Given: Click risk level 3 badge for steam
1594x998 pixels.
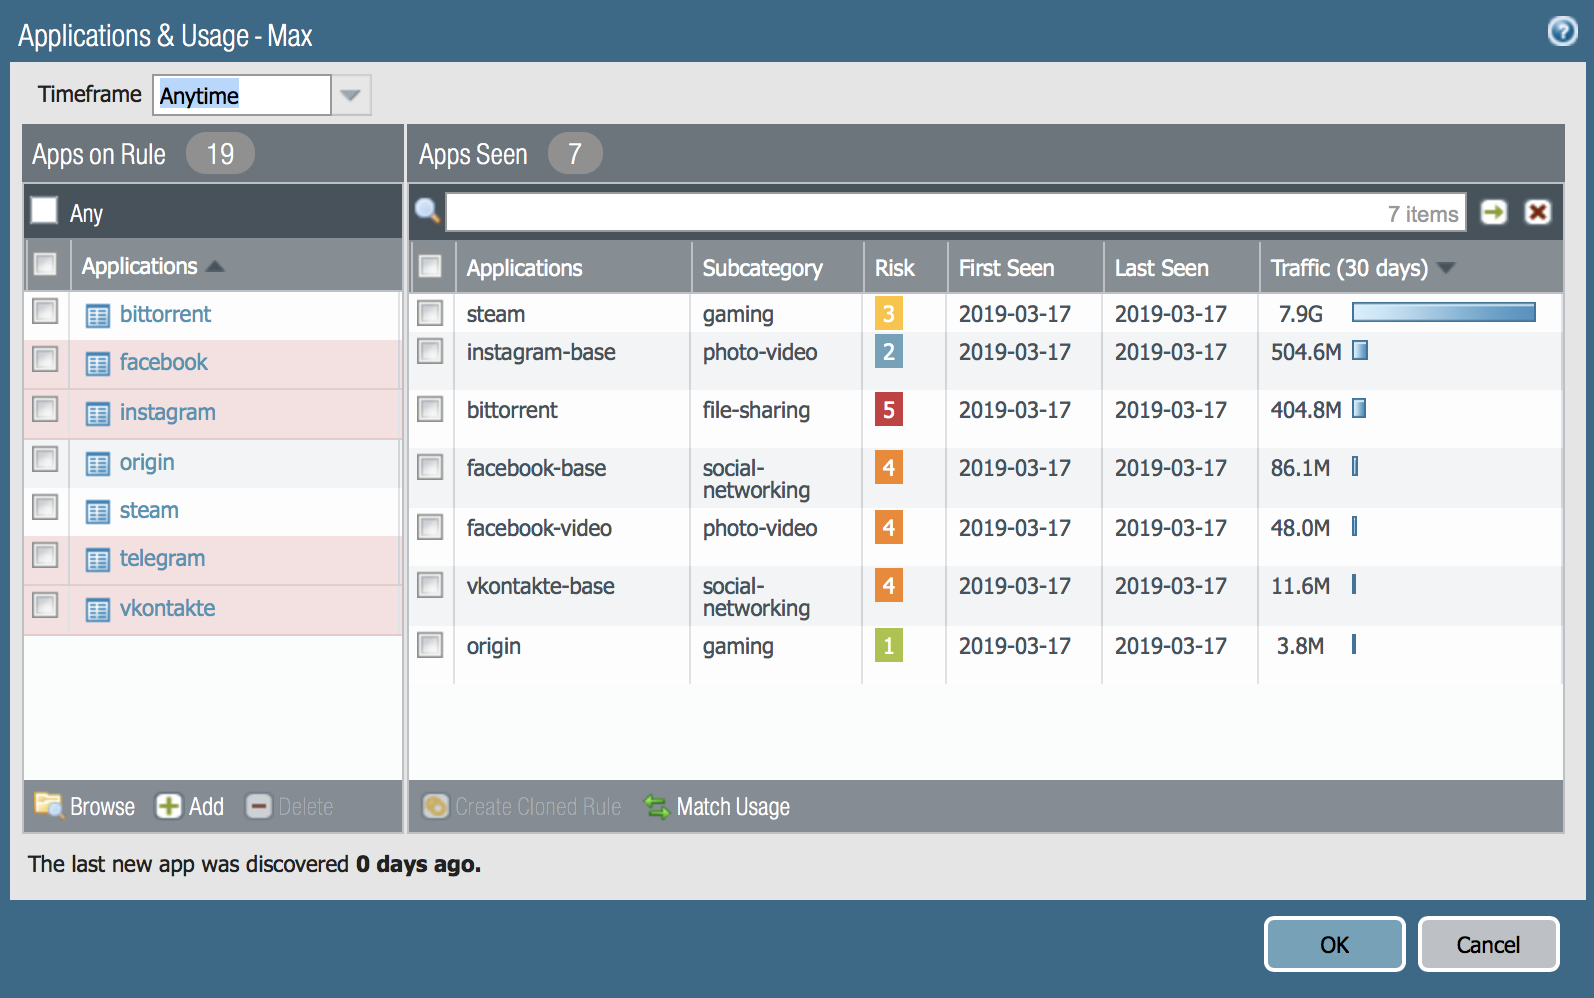Looking at the screenshot, I should tap(889, 314).
